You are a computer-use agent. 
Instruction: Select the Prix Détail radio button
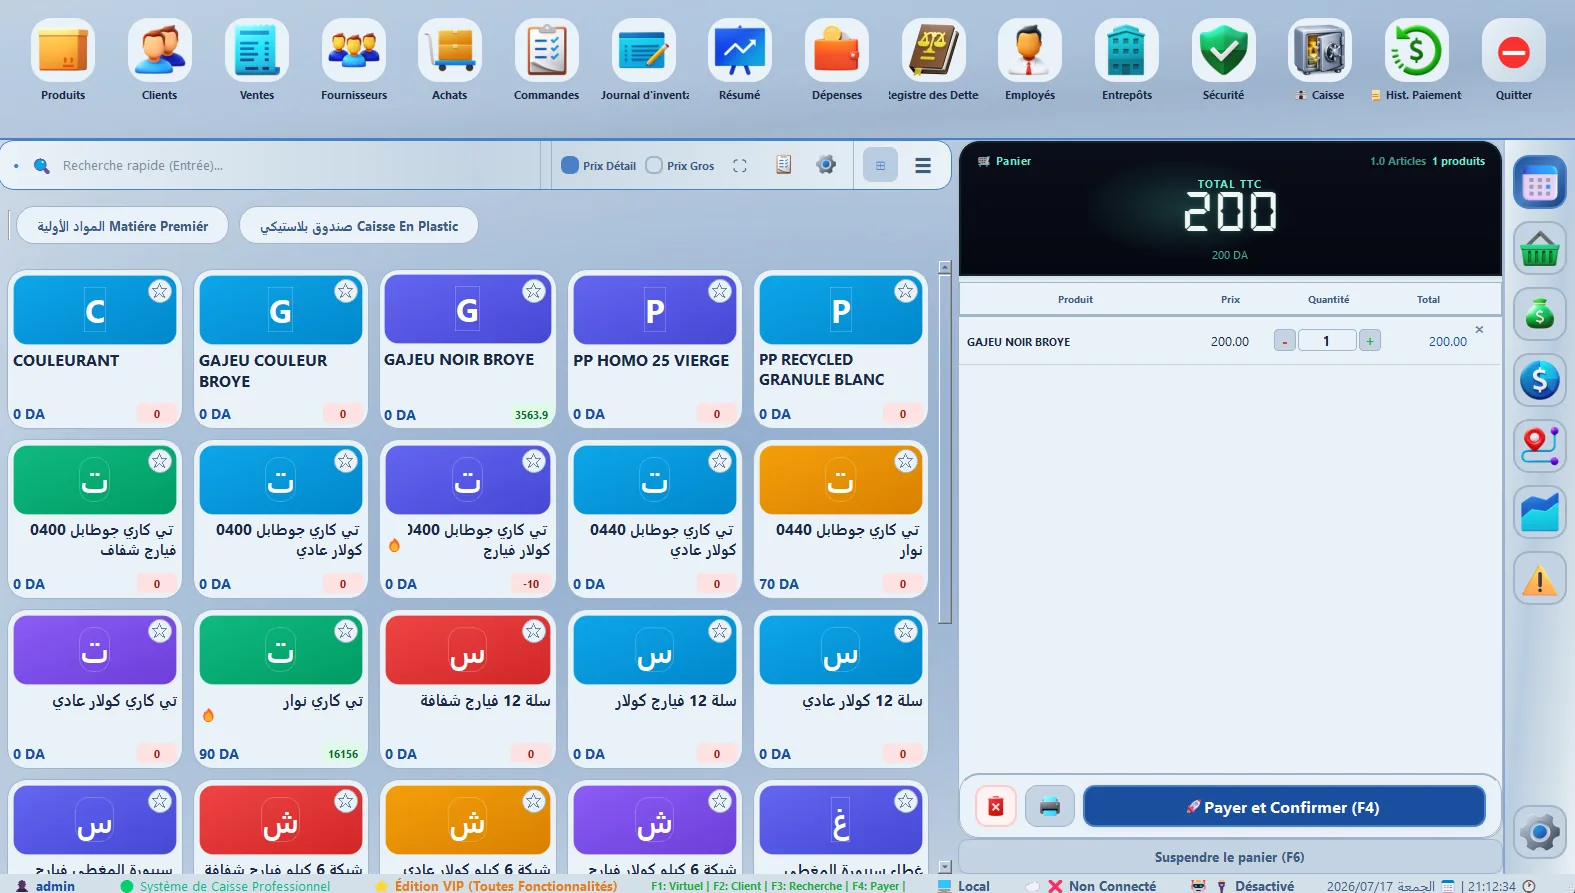tap(570, 165)
